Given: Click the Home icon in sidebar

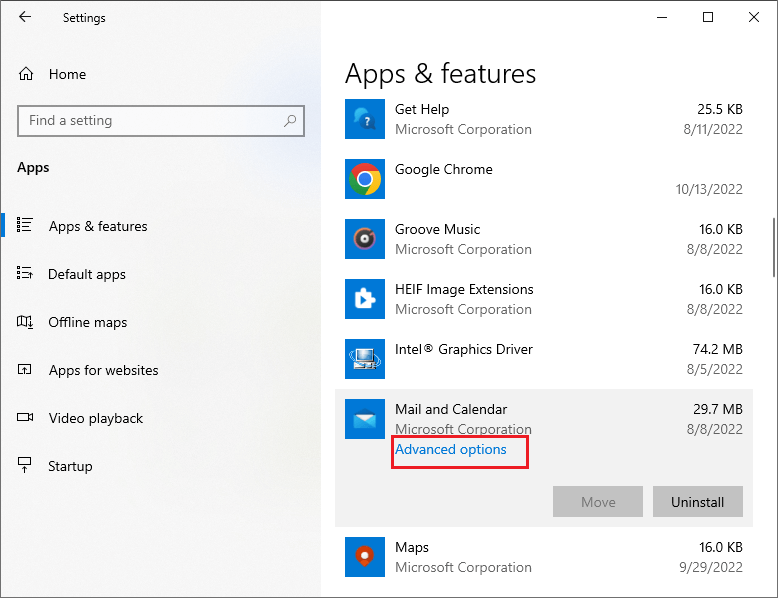Looking at the screenshot, I should (26, 74).
